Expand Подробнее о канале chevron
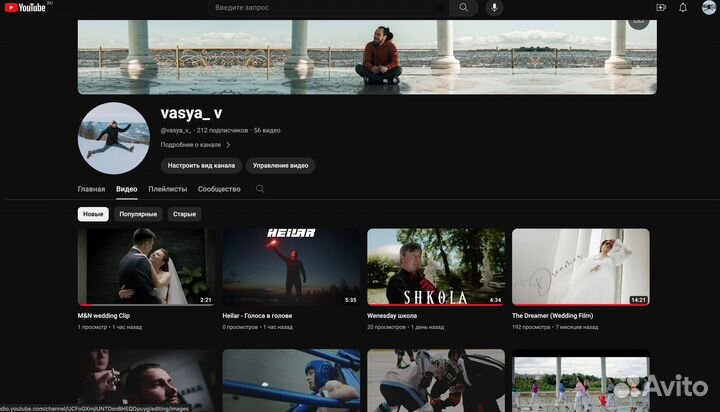The image size is (720, 412). coord(228,145)
